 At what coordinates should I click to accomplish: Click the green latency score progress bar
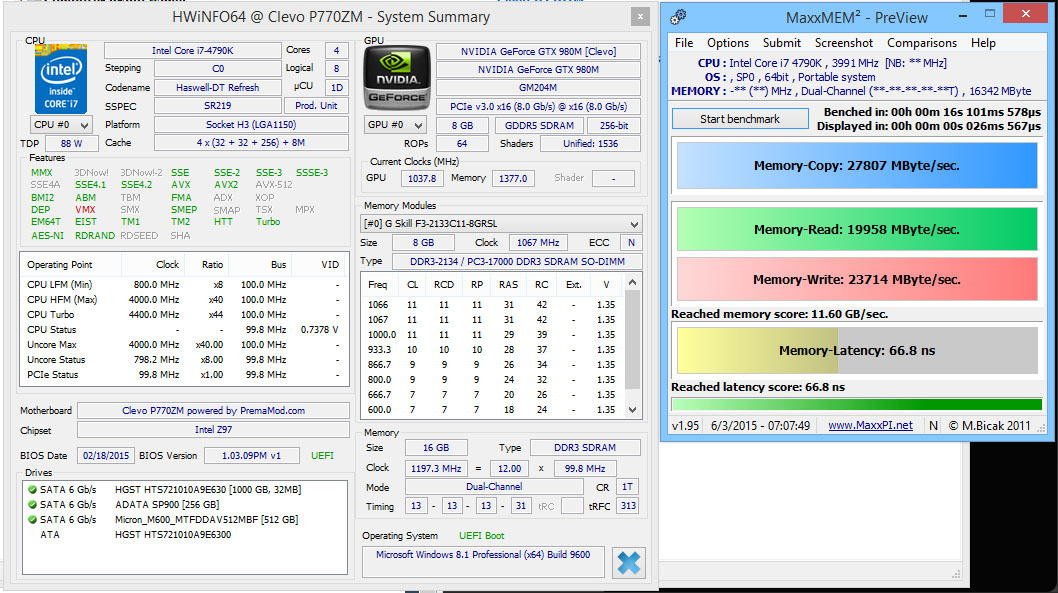[x=857, y=405]
